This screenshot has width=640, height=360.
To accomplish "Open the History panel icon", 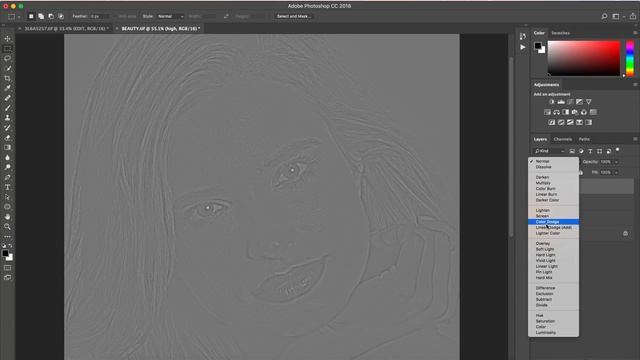I will pos(523,36).
